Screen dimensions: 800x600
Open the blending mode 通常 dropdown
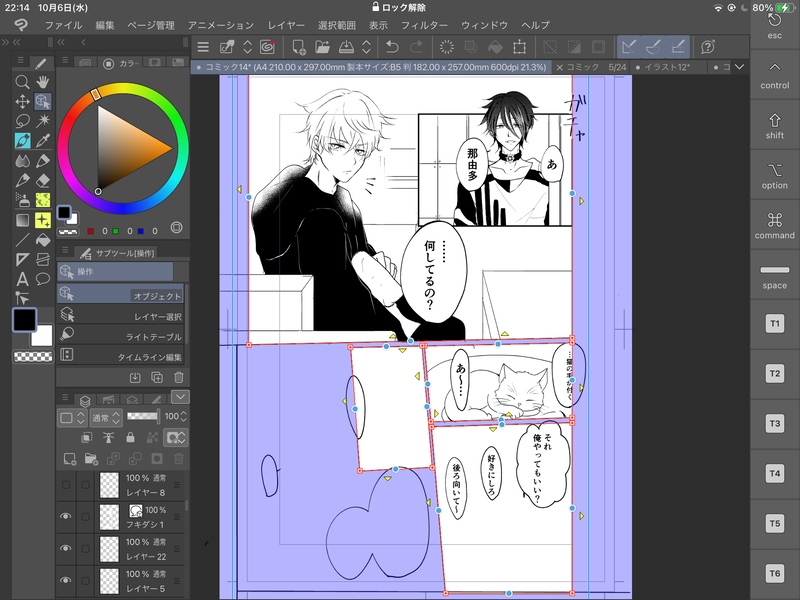pos(106,418)
